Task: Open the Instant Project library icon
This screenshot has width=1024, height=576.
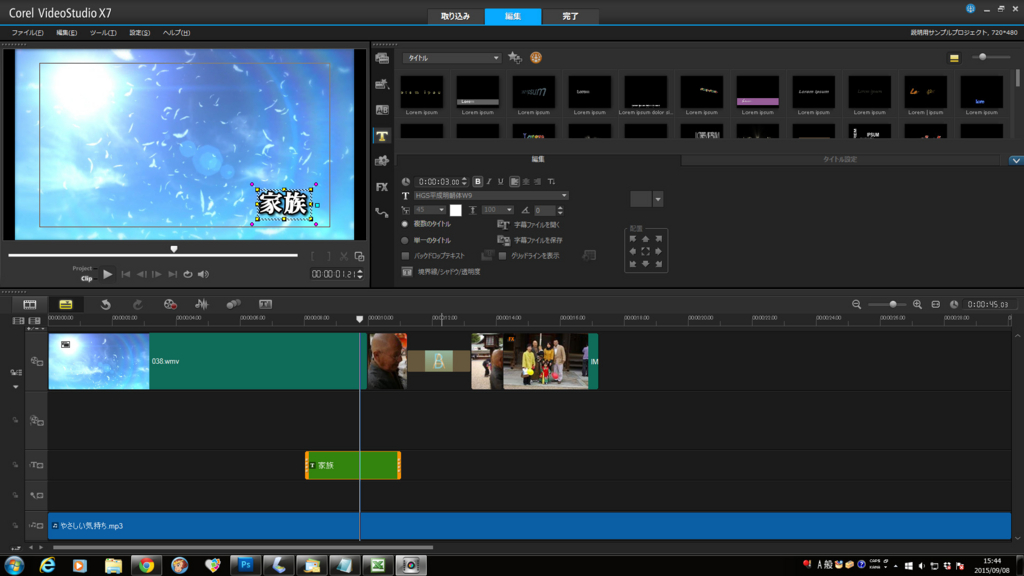Action: (382, 84)
